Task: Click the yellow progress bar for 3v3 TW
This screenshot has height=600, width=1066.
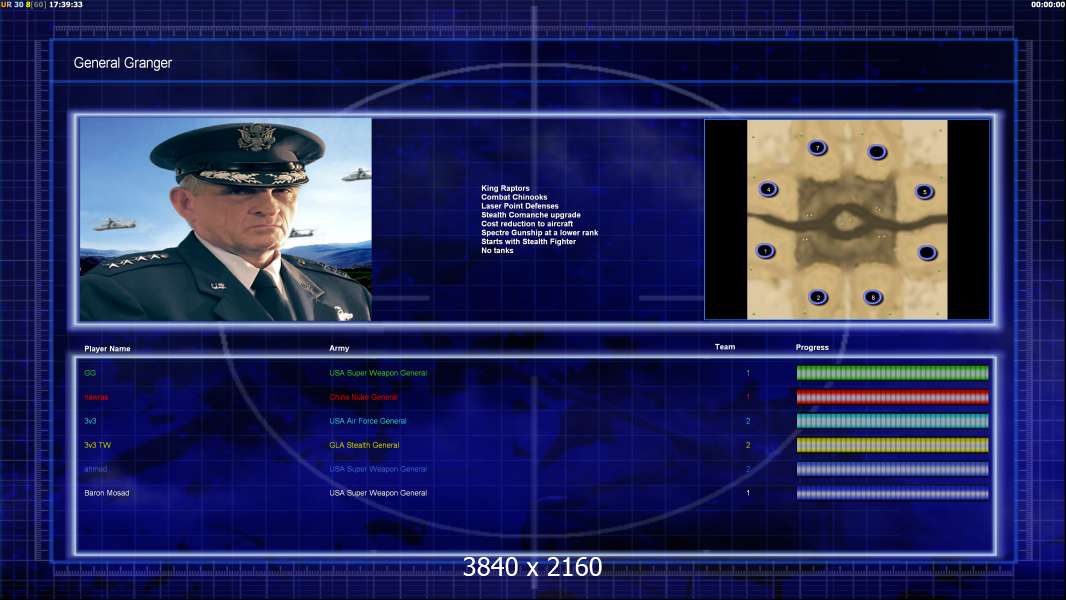Action: tap(892, 445)
